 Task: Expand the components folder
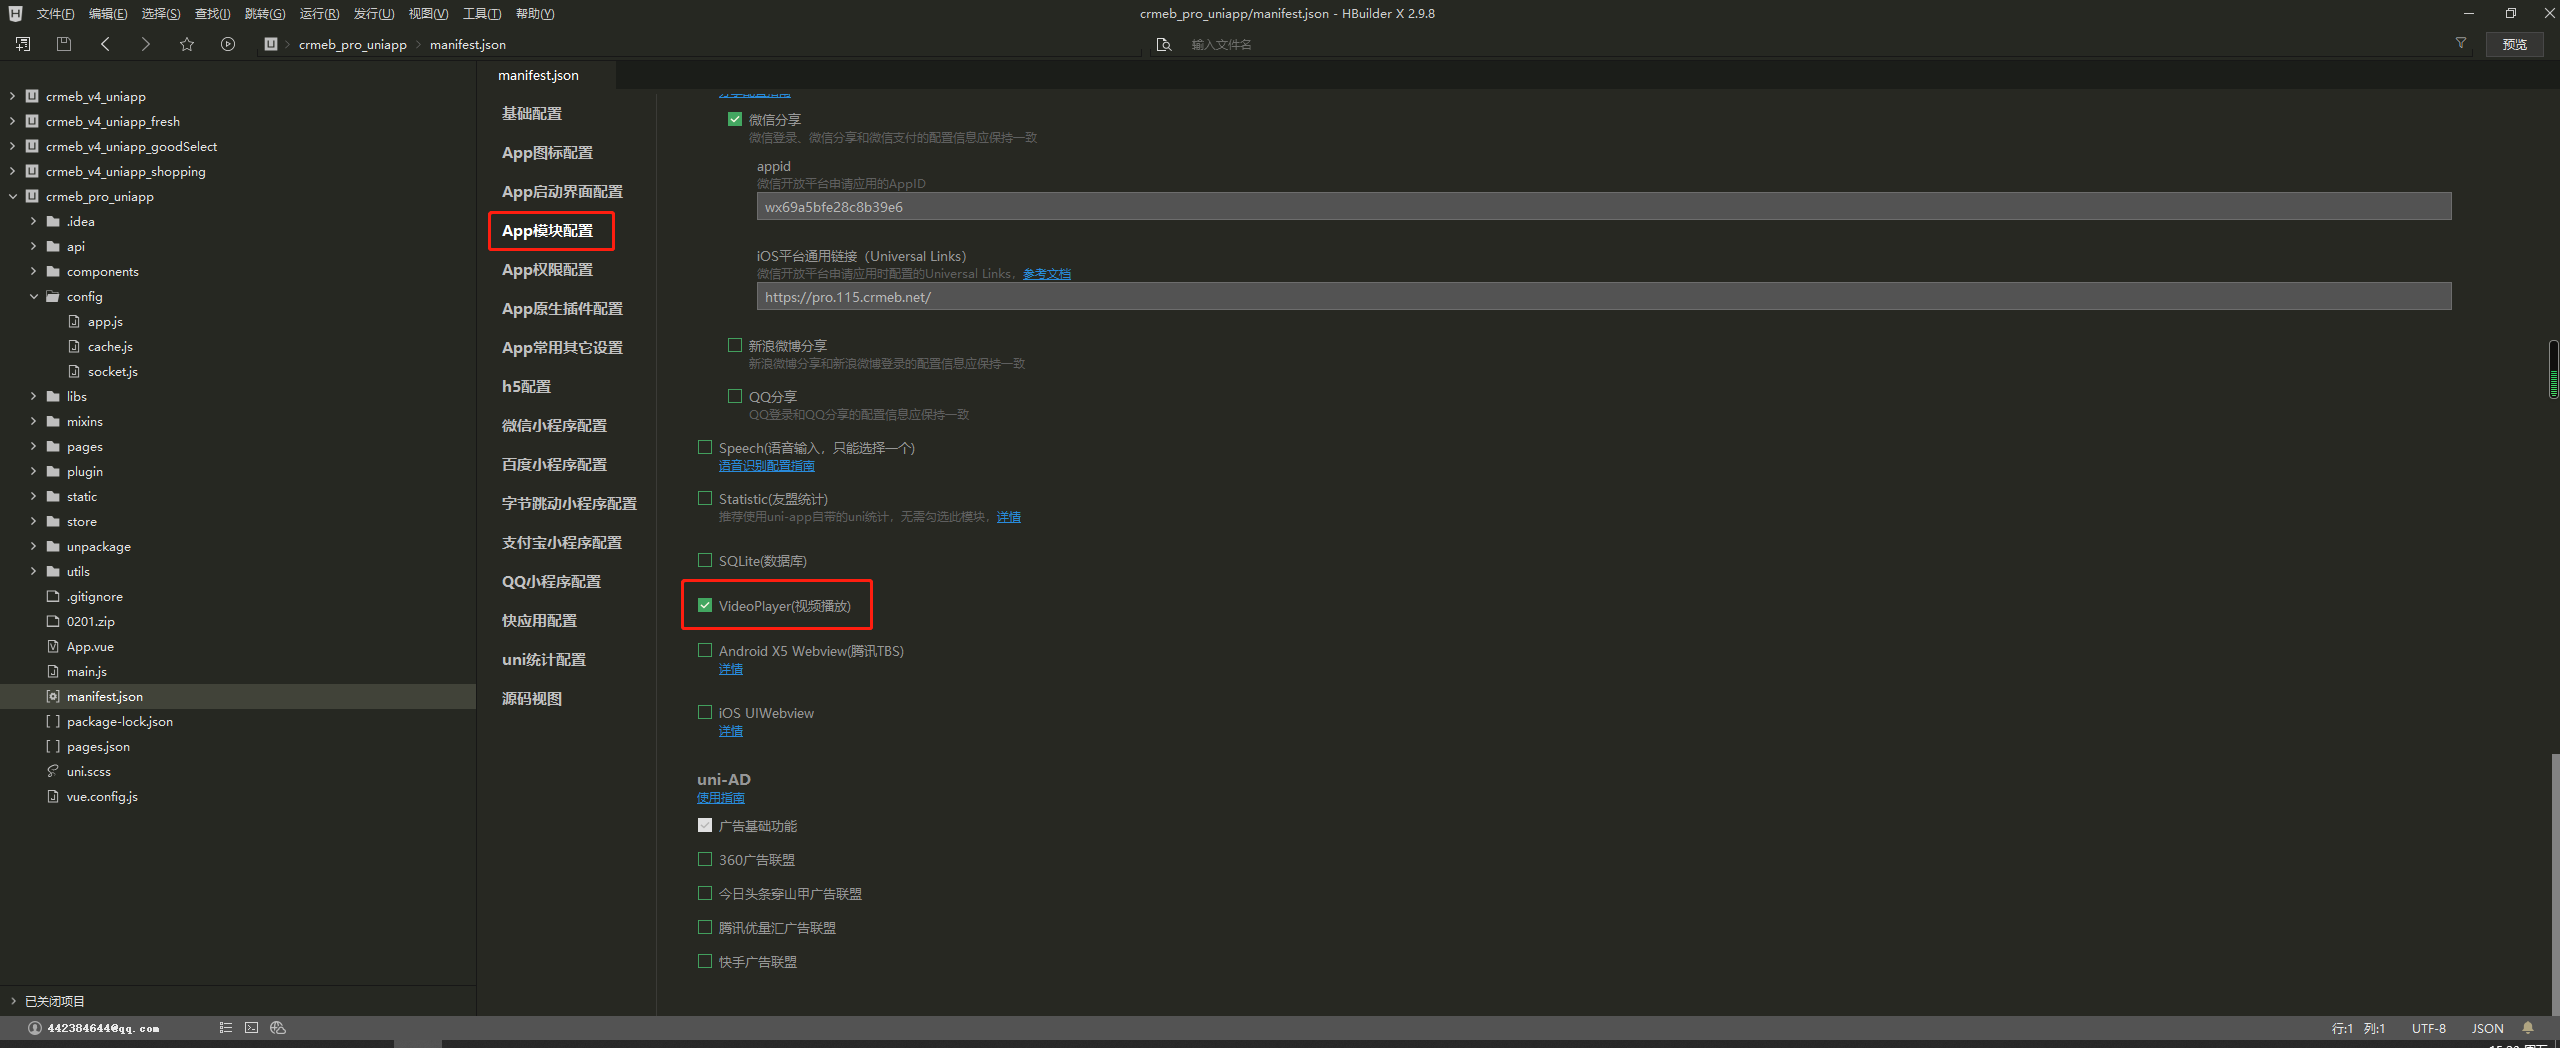33,271
